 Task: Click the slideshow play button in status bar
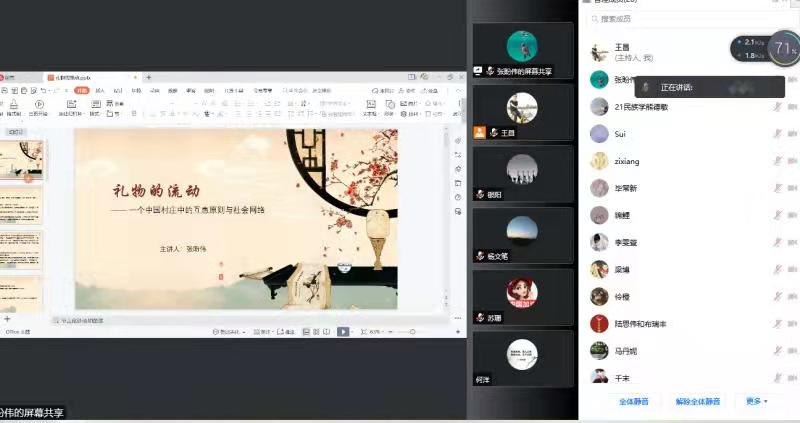[343, 331]
